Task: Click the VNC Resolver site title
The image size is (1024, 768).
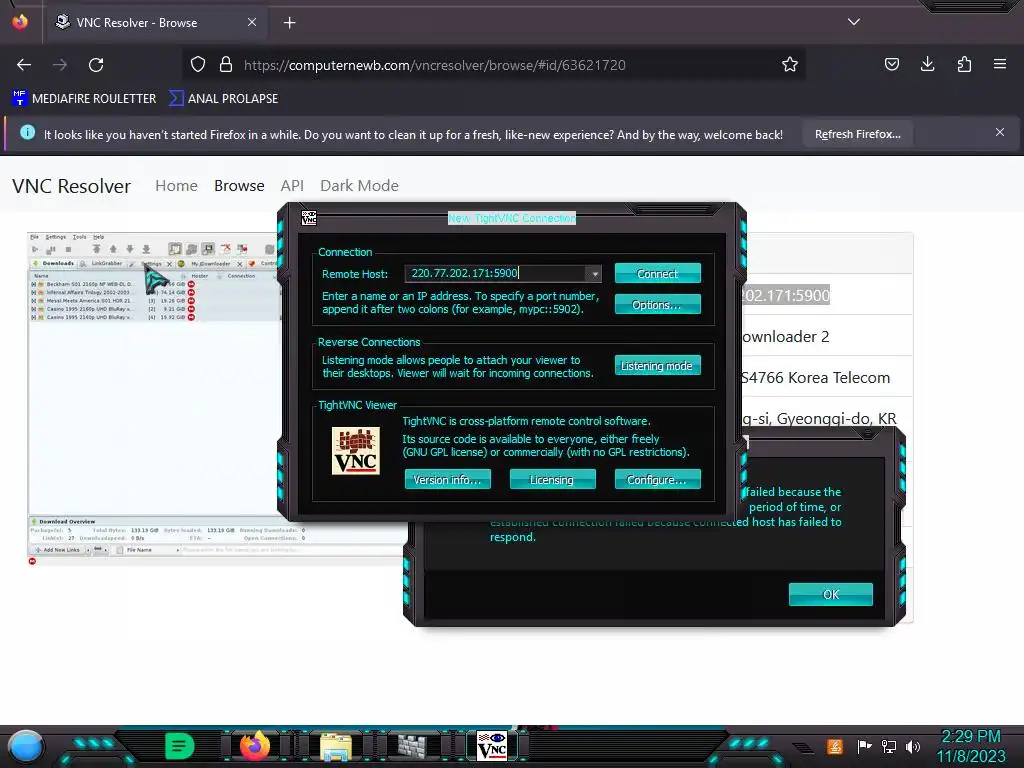Action: click(72, 186)
